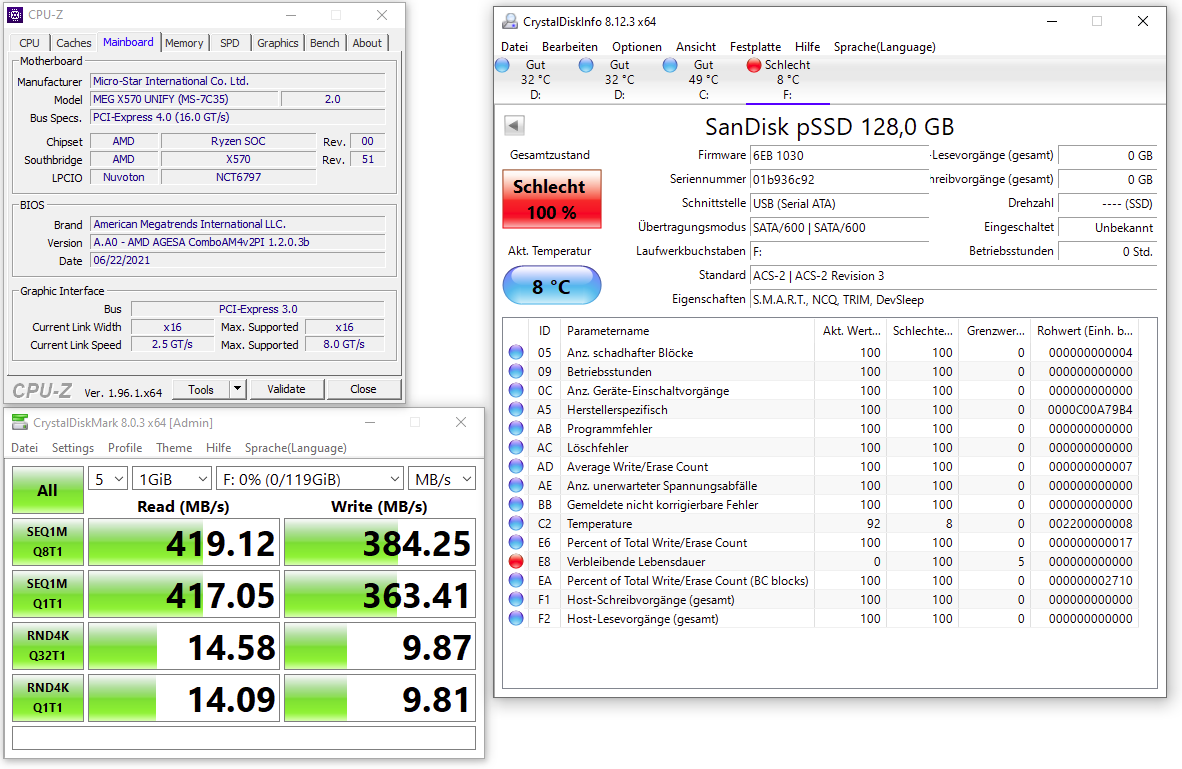
Task: Click status orb for 0C Geräte-Einschaltvorgänge
Action: coord(516,390)
